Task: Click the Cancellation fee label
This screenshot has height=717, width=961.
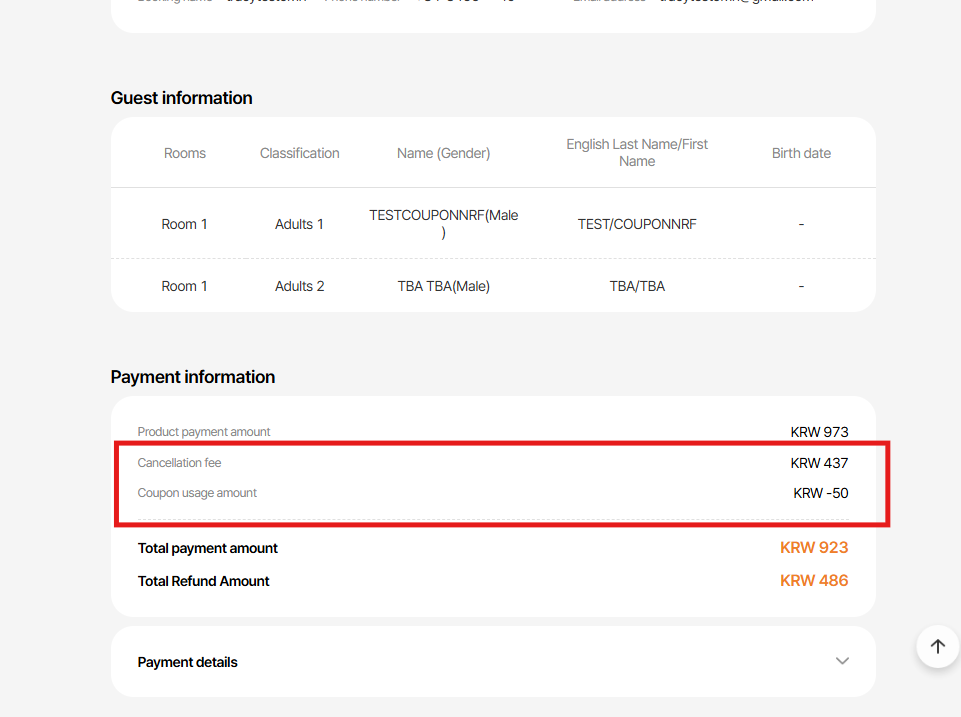Action: click(180, 463)
